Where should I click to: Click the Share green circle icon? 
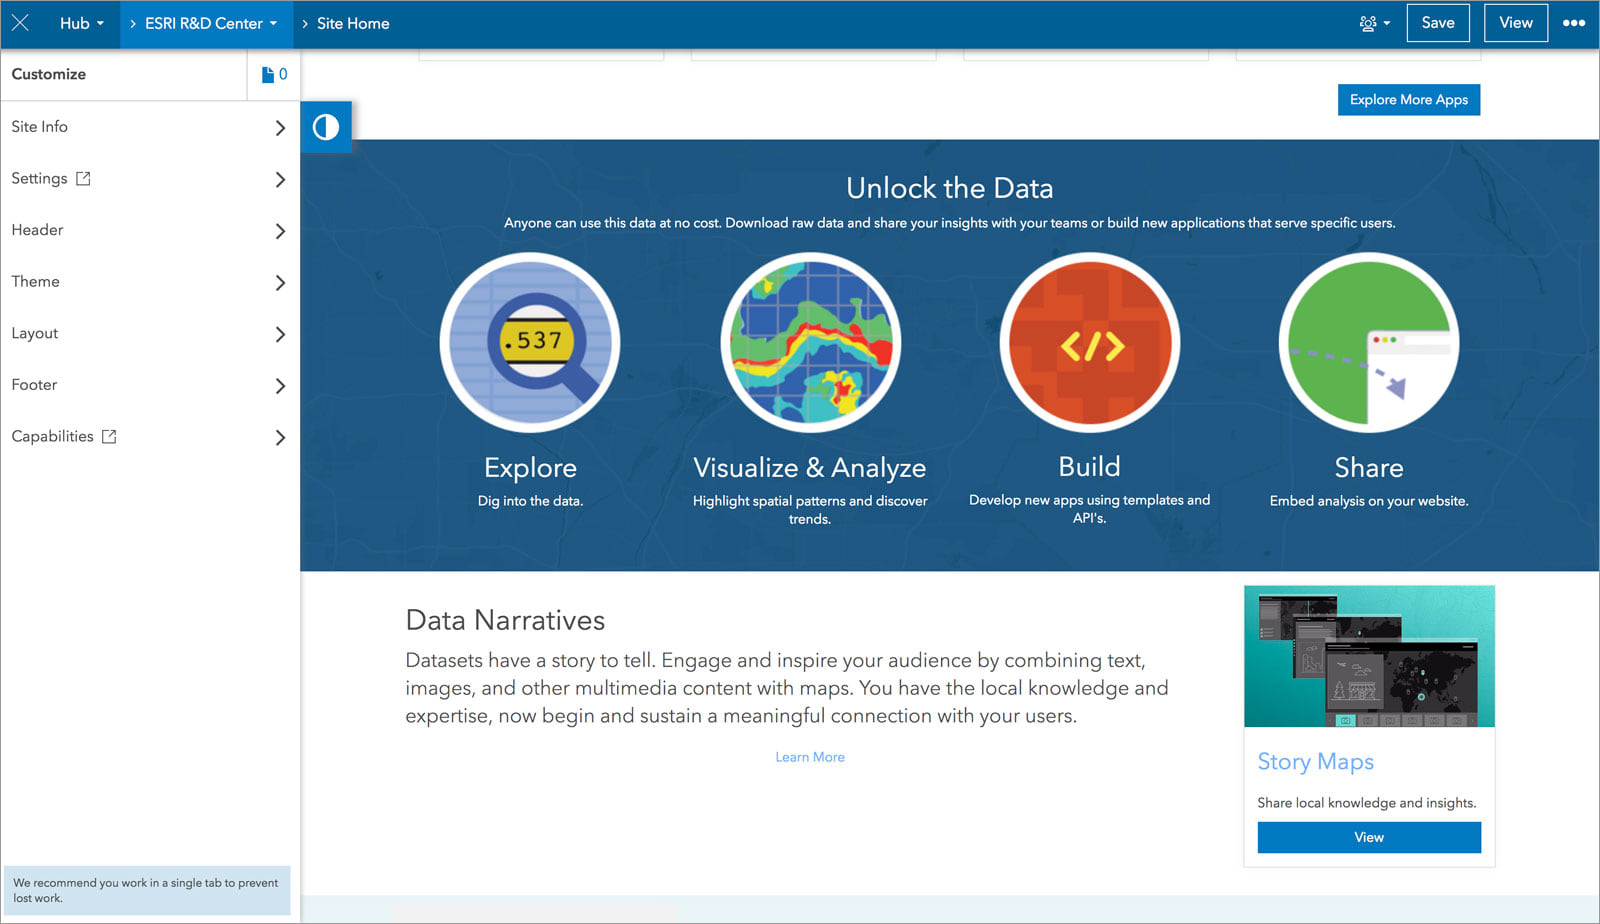(x=1369, y=342)
